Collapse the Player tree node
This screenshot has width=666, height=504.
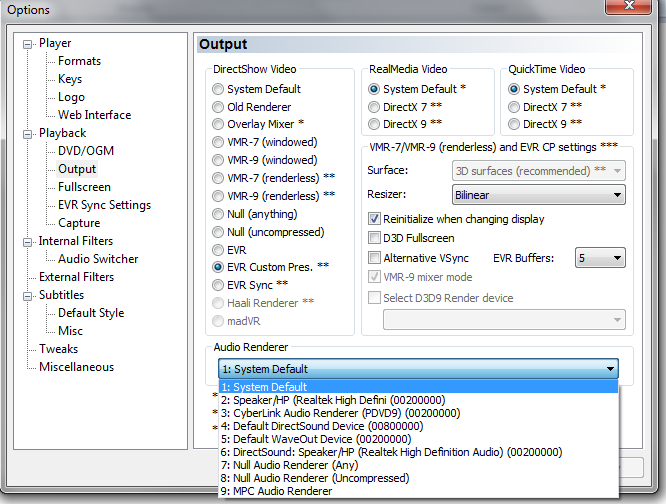click(x=28, y=44)
